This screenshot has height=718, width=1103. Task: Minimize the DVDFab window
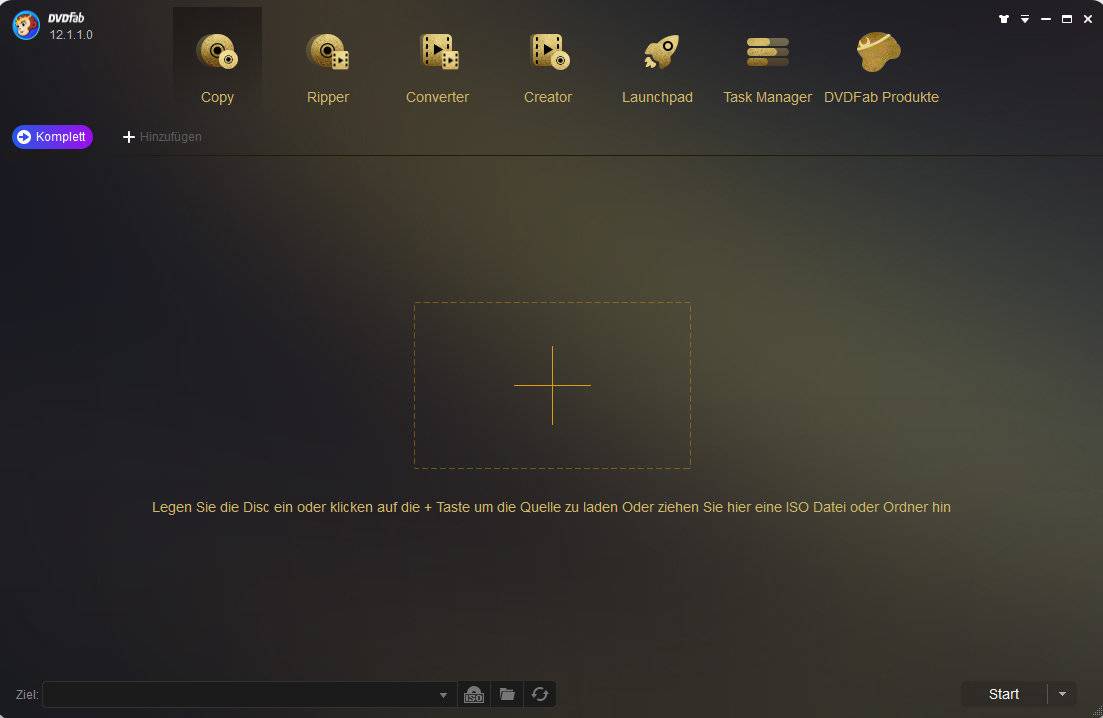point(1046,19)
